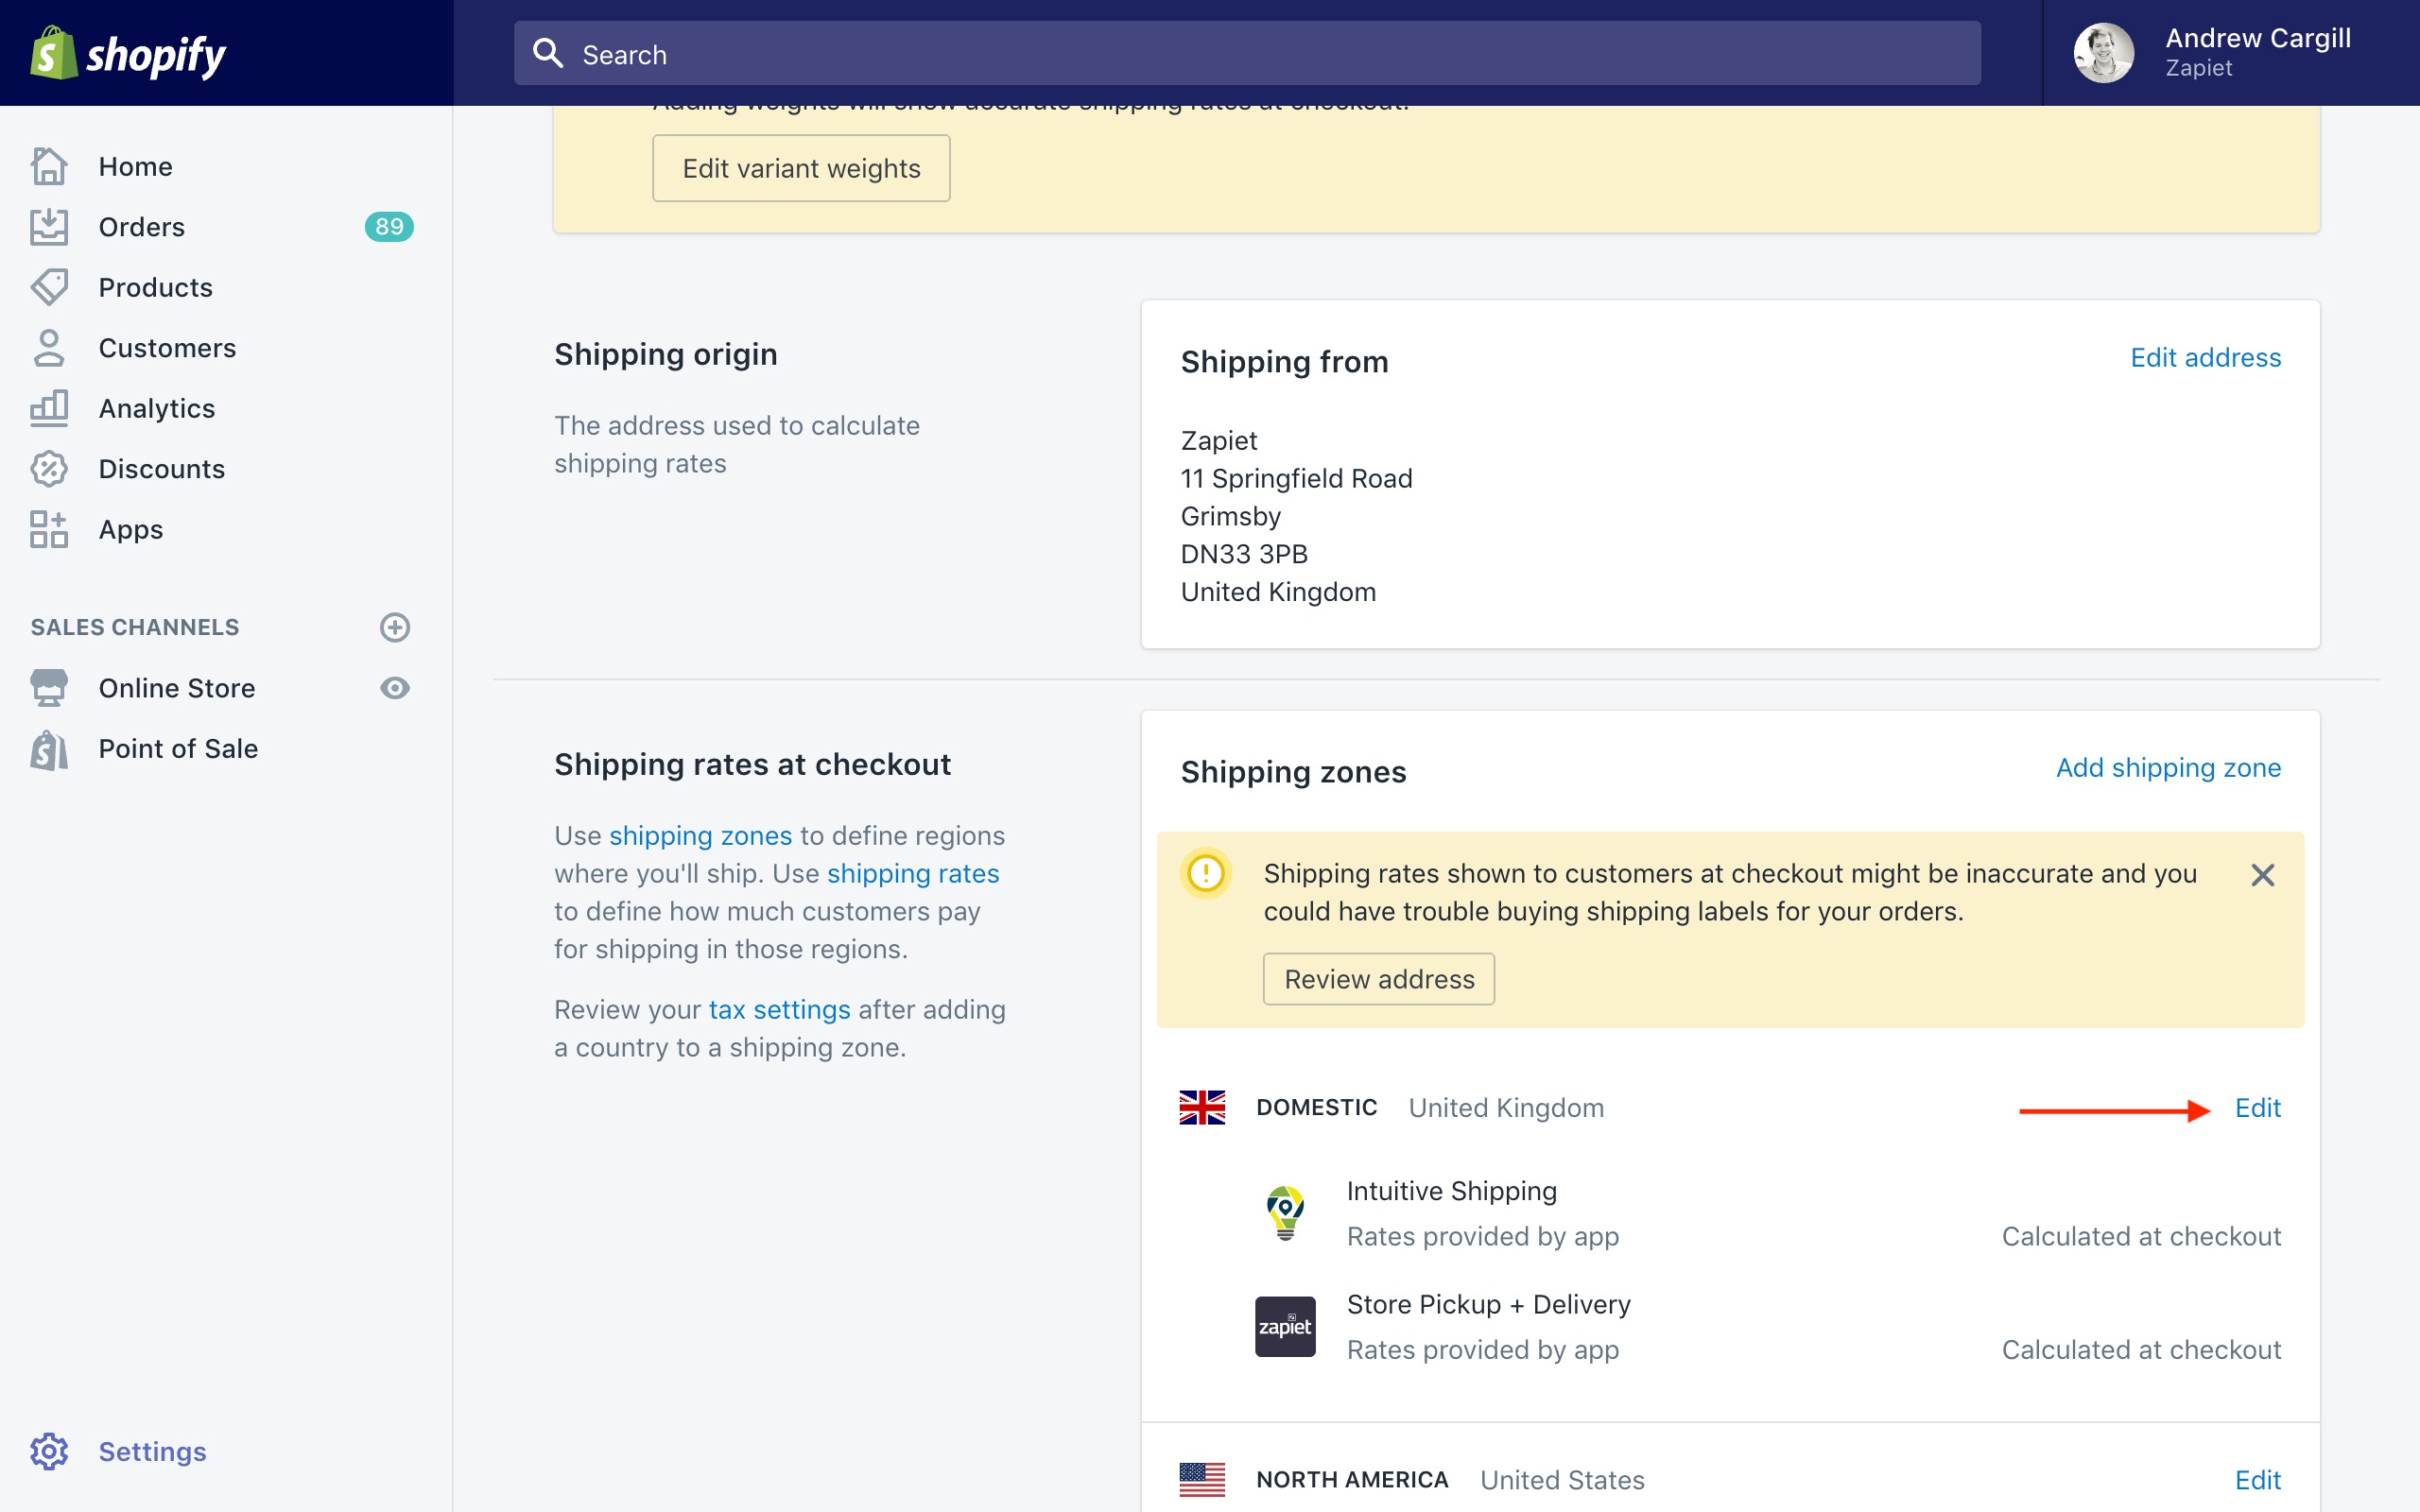Viewport: 2420px width, 1512px height.
Task: Open the tax settings link
Action: click(x=779, y=1009)
